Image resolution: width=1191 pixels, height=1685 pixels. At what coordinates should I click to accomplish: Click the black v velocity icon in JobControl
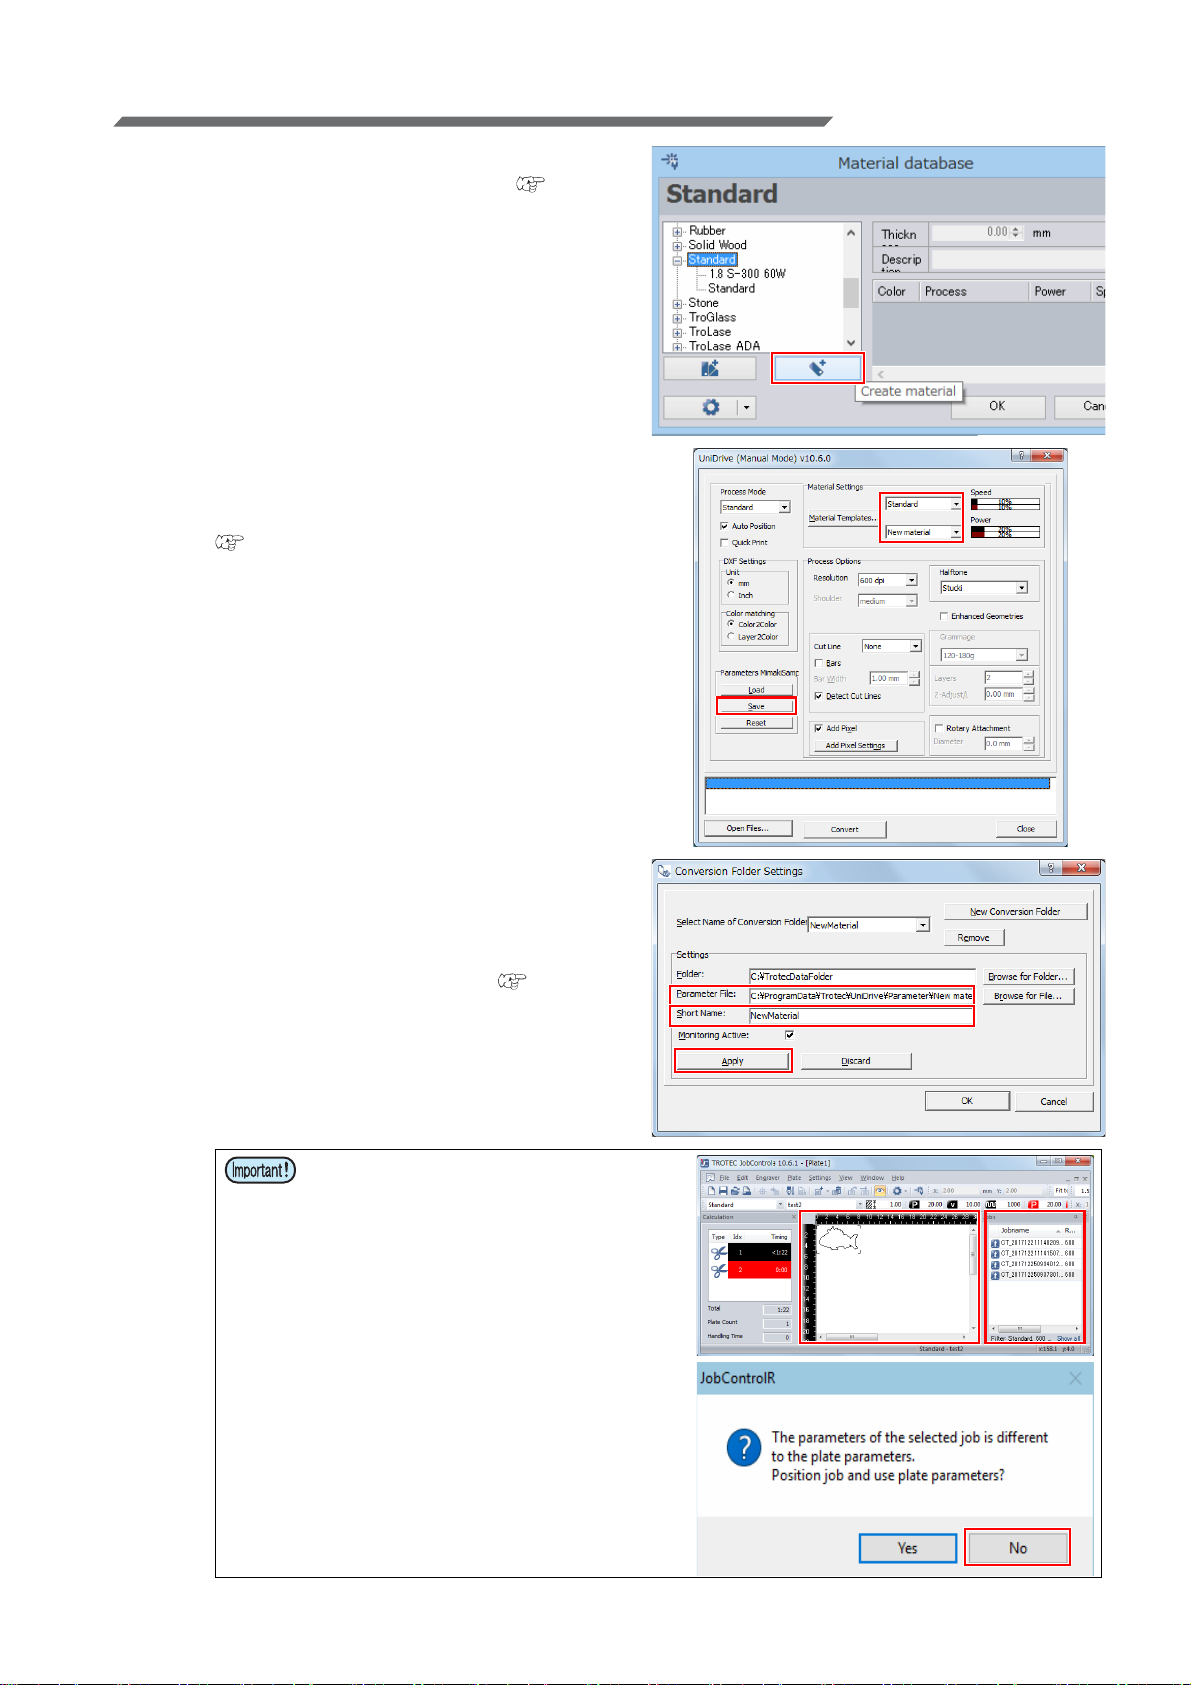[952, 1205]
